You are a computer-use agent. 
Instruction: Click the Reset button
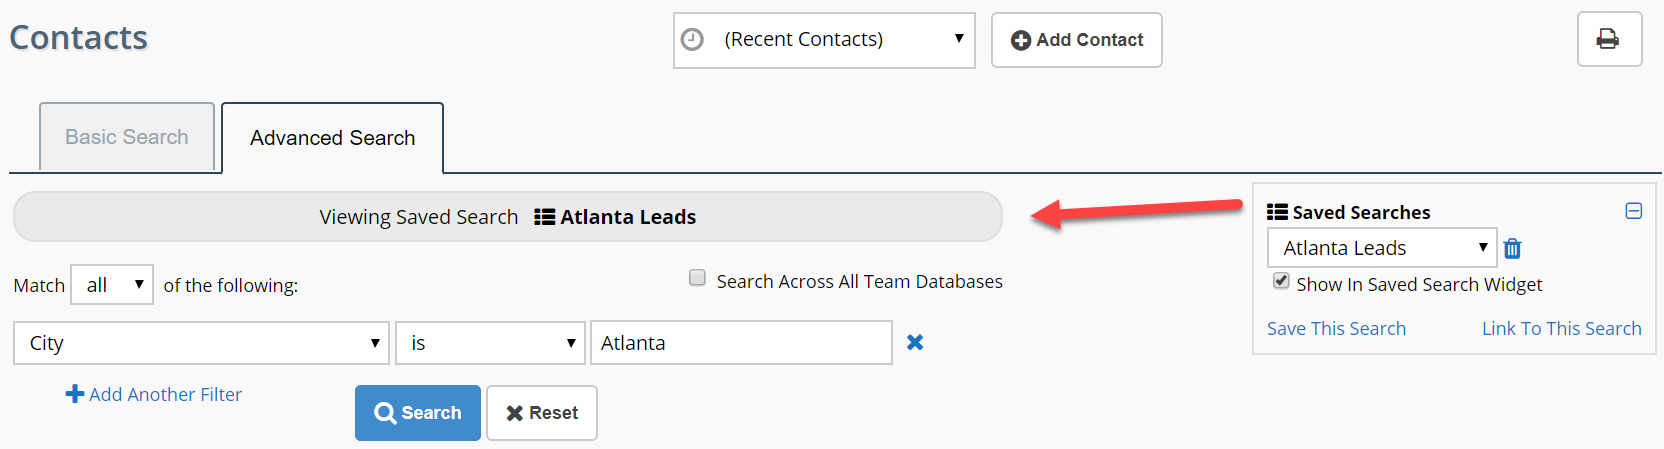[542, 413]
